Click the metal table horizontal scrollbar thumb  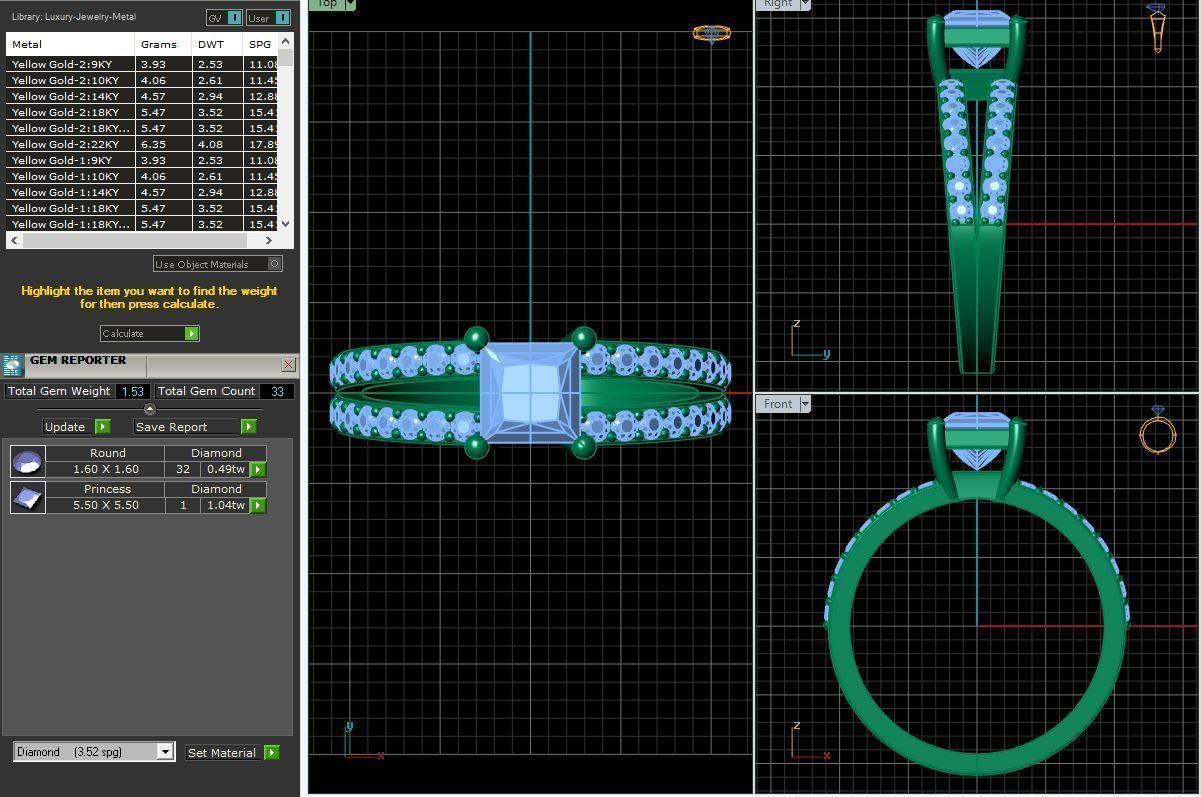click(x=133, y=240)
